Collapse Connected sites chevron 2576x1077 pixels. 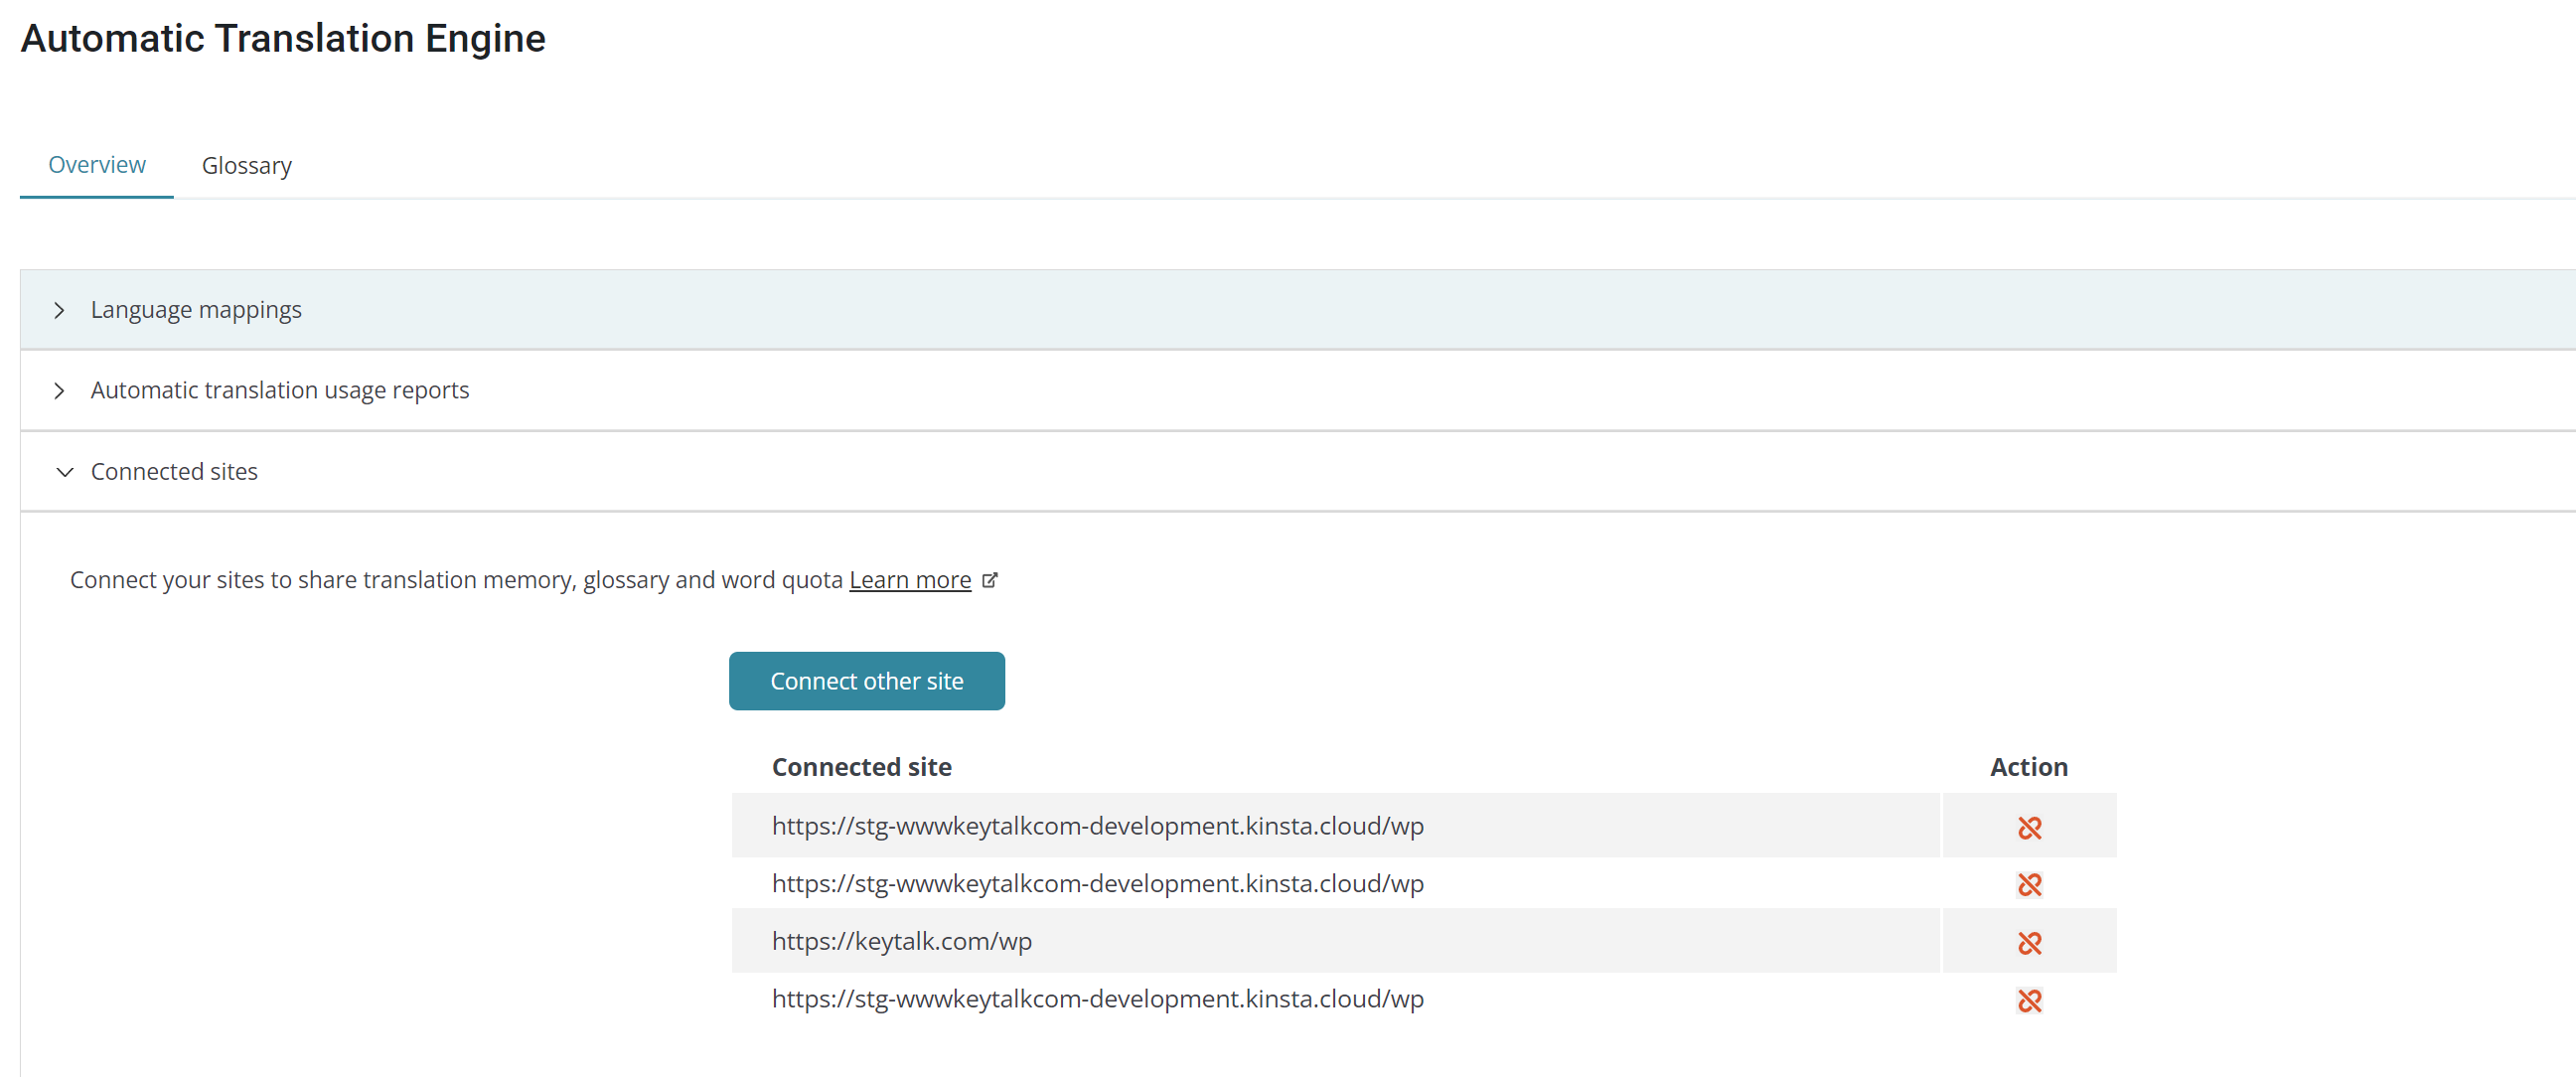[65, 472]
